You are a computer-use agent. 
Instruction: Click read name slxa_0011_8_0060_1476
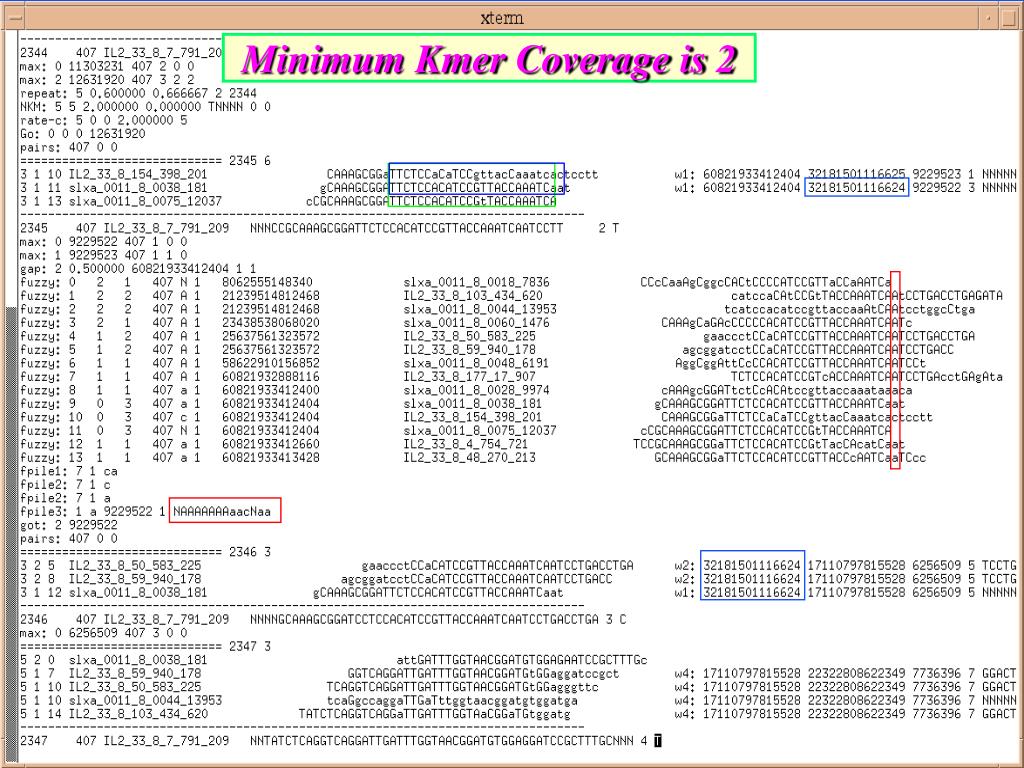coord(477,323)
